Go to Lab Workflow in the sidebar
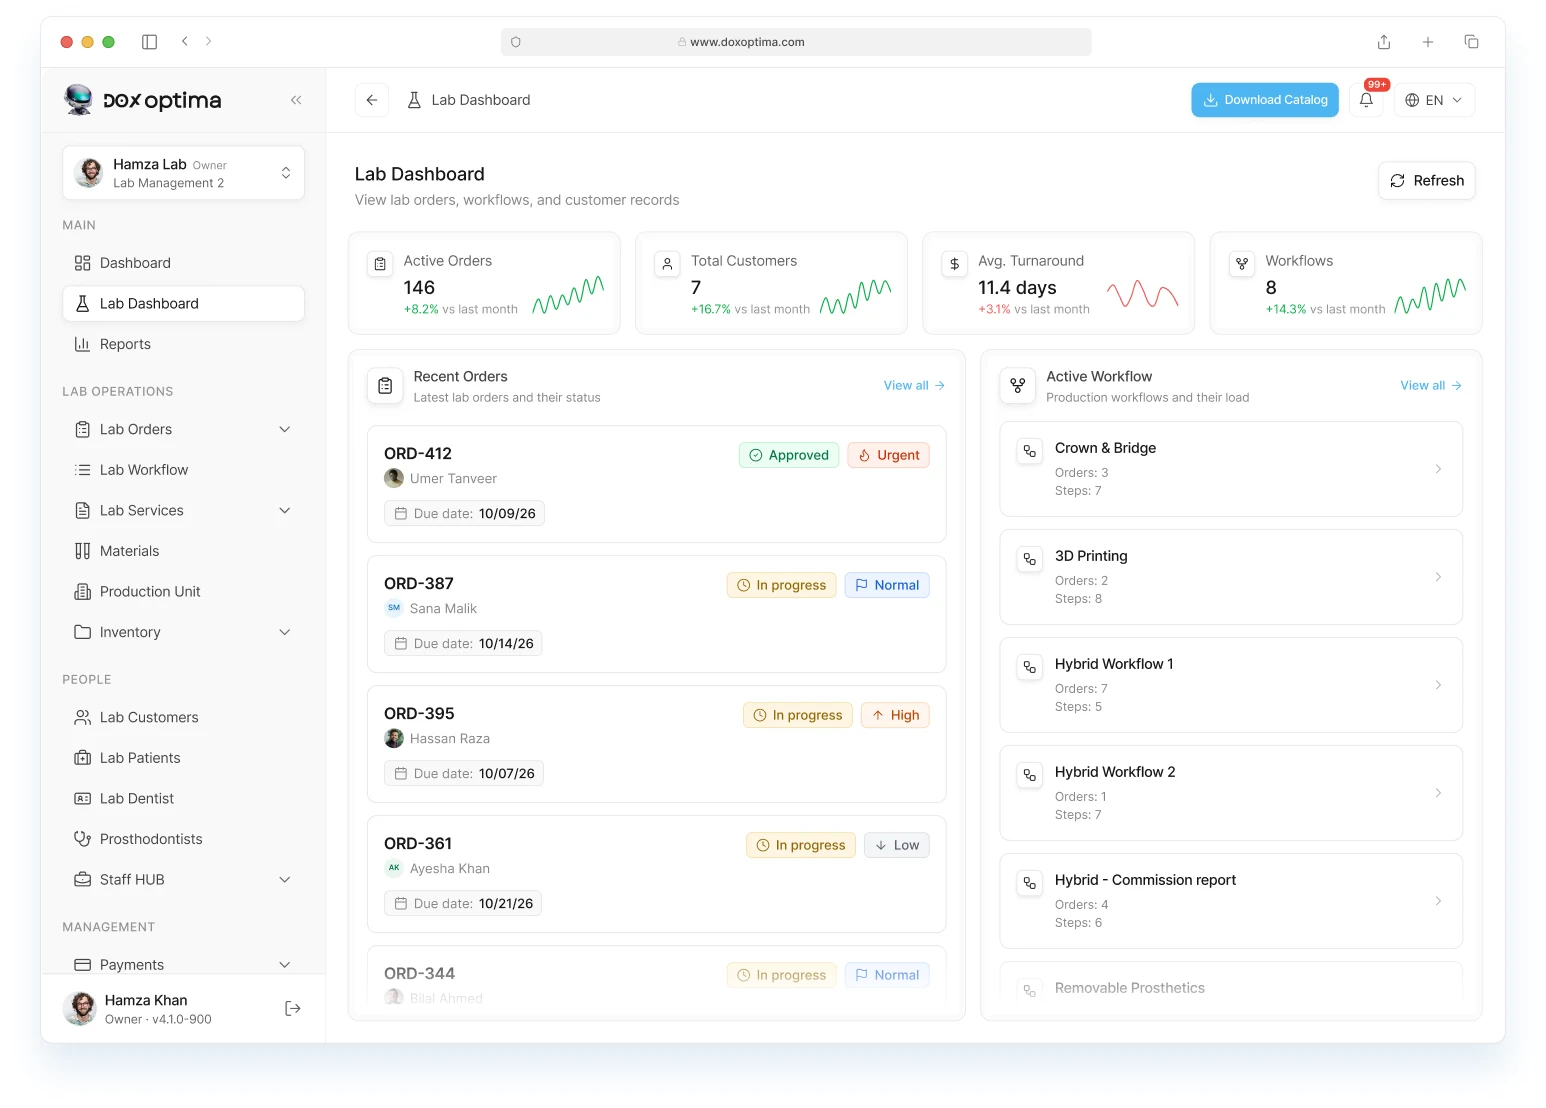 click(183, 470)
